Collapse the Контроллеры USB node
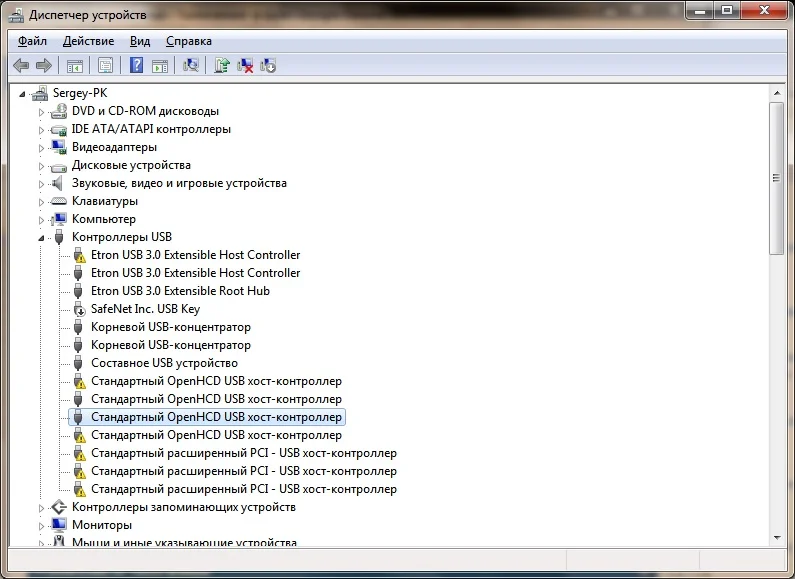795x579 pixels. (x=41, y=238)
